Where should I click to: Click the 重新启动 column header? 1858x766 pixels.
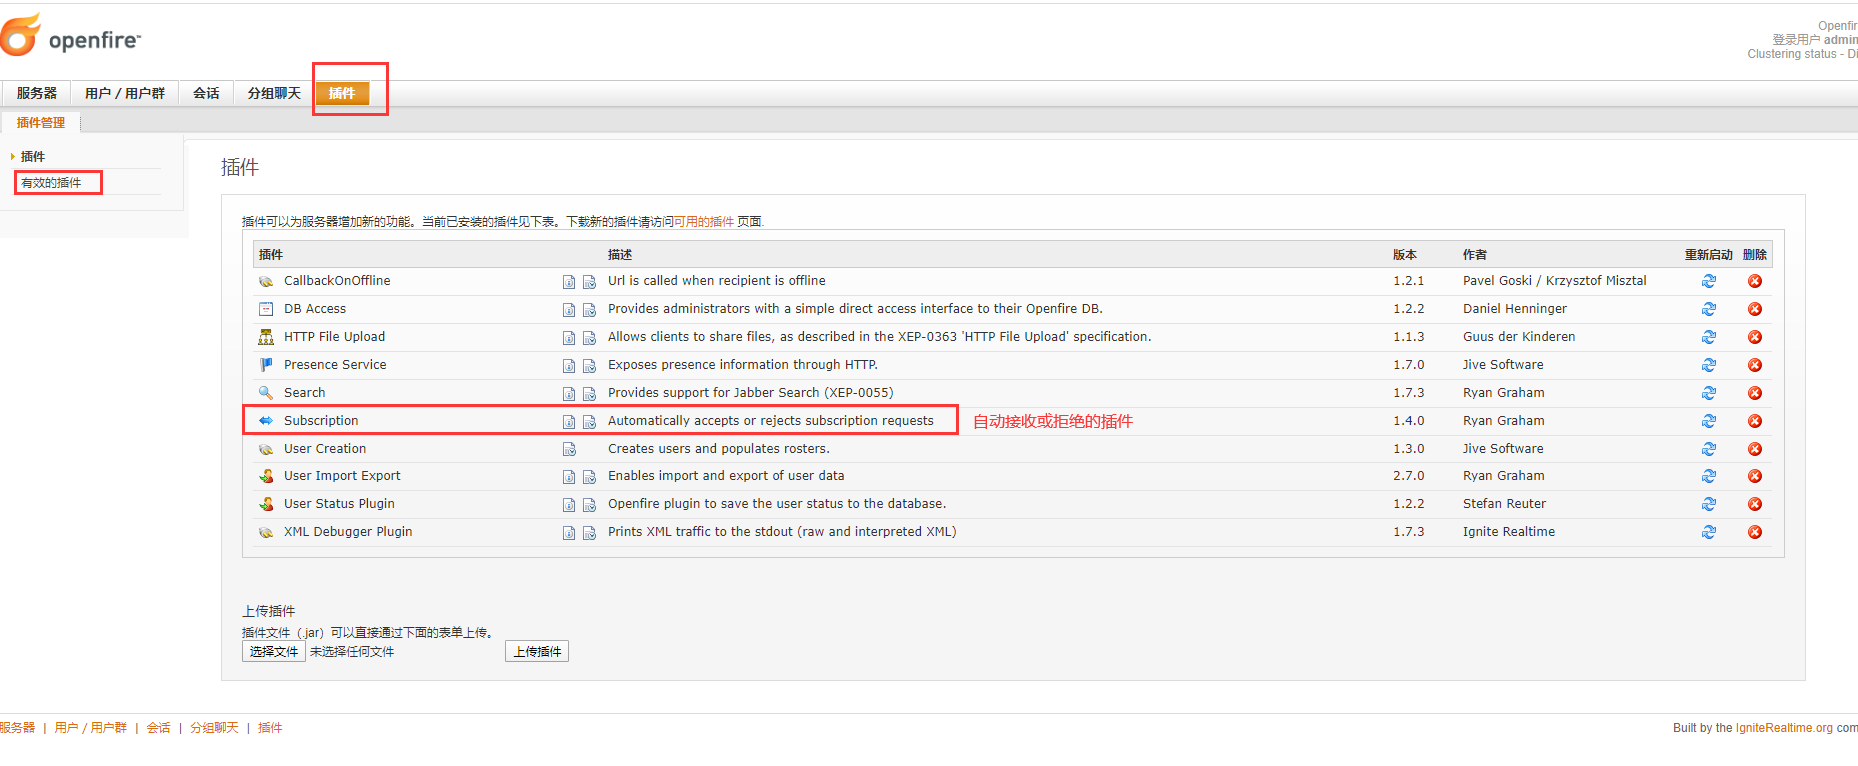(1708, 255)
